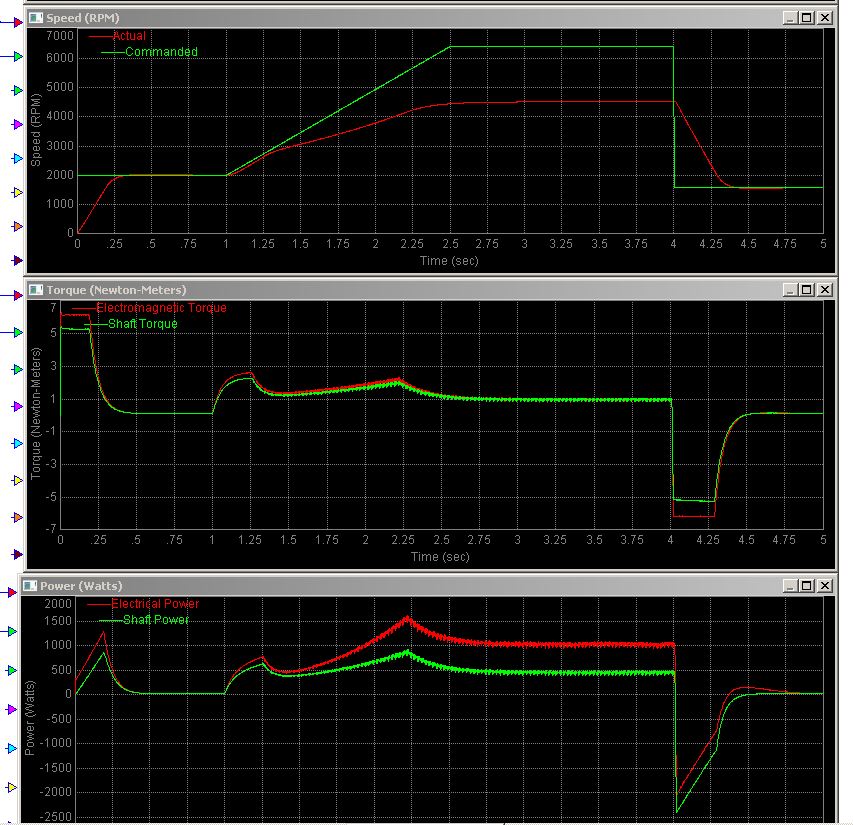The image size is (853, 825).
Task: Select the yellow input connector of Power plot
Action: (12, 787)
